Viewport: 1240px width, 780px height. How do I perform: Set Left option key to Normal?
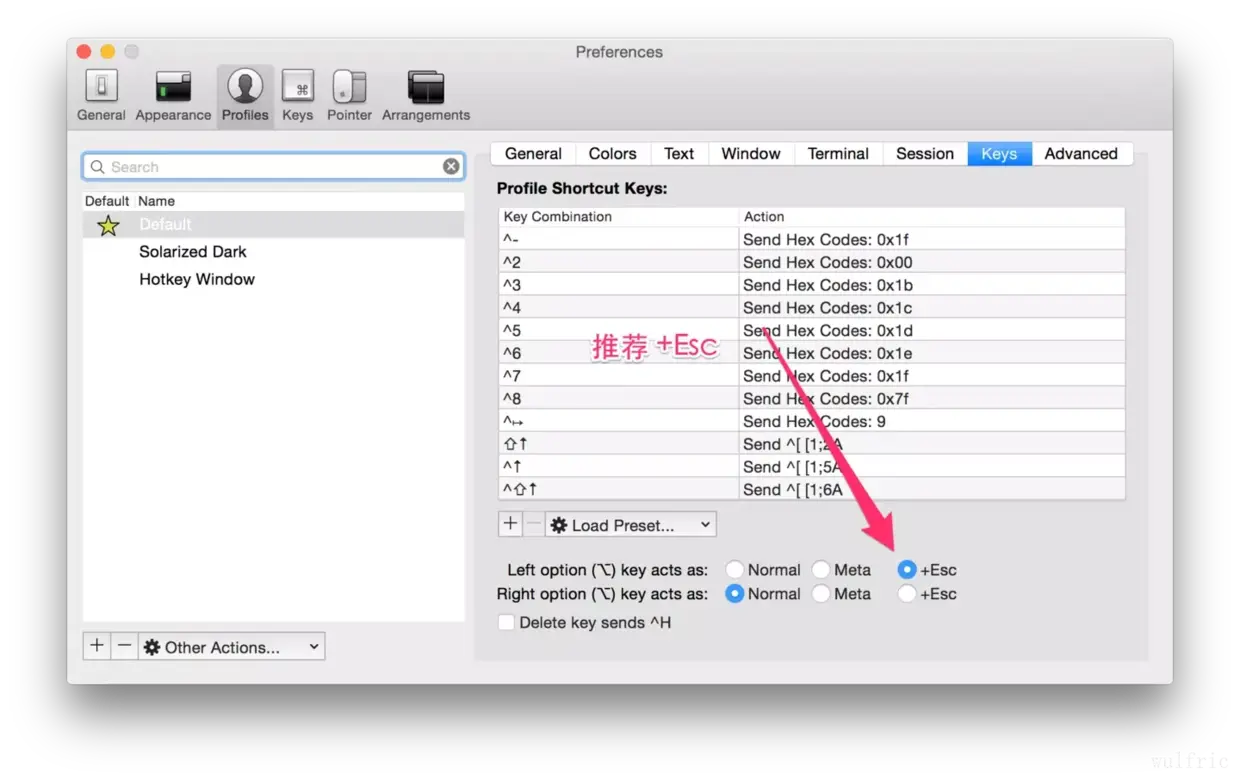point(734,570)
